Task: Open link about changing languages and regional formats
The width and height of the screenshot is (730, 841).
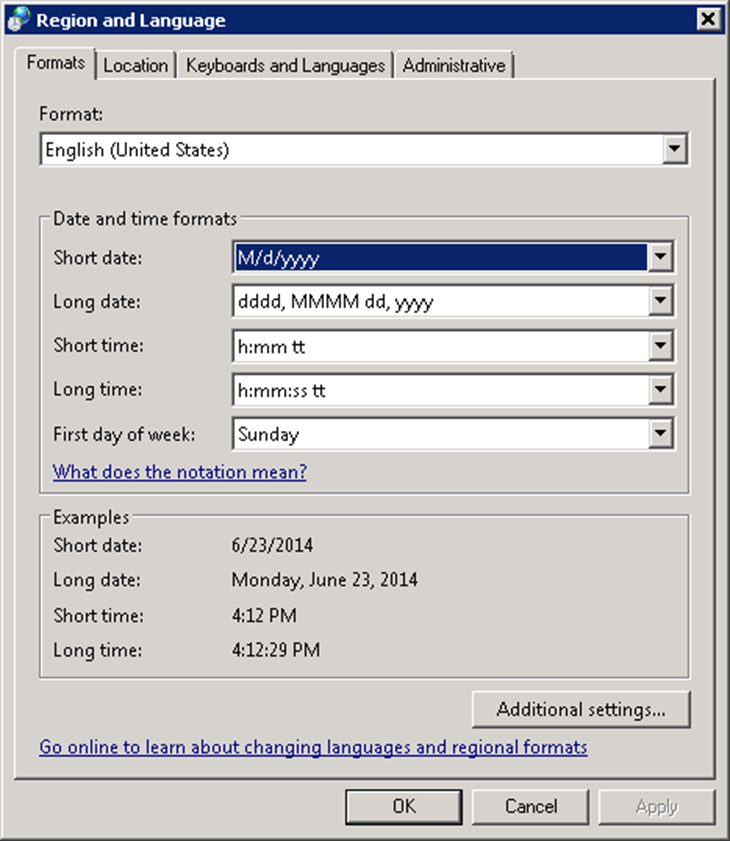Action: point(313,747)
